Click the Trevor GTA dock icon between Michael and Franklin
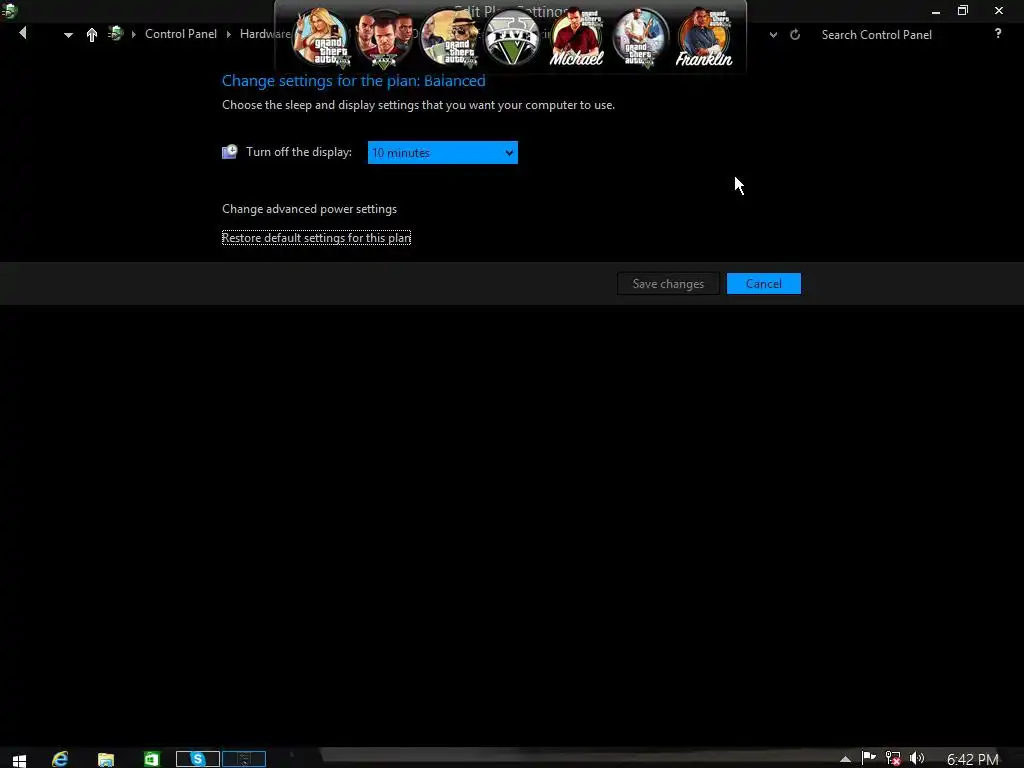The height and width of the screenshot is (768, 1024). (x=640, y=38)
